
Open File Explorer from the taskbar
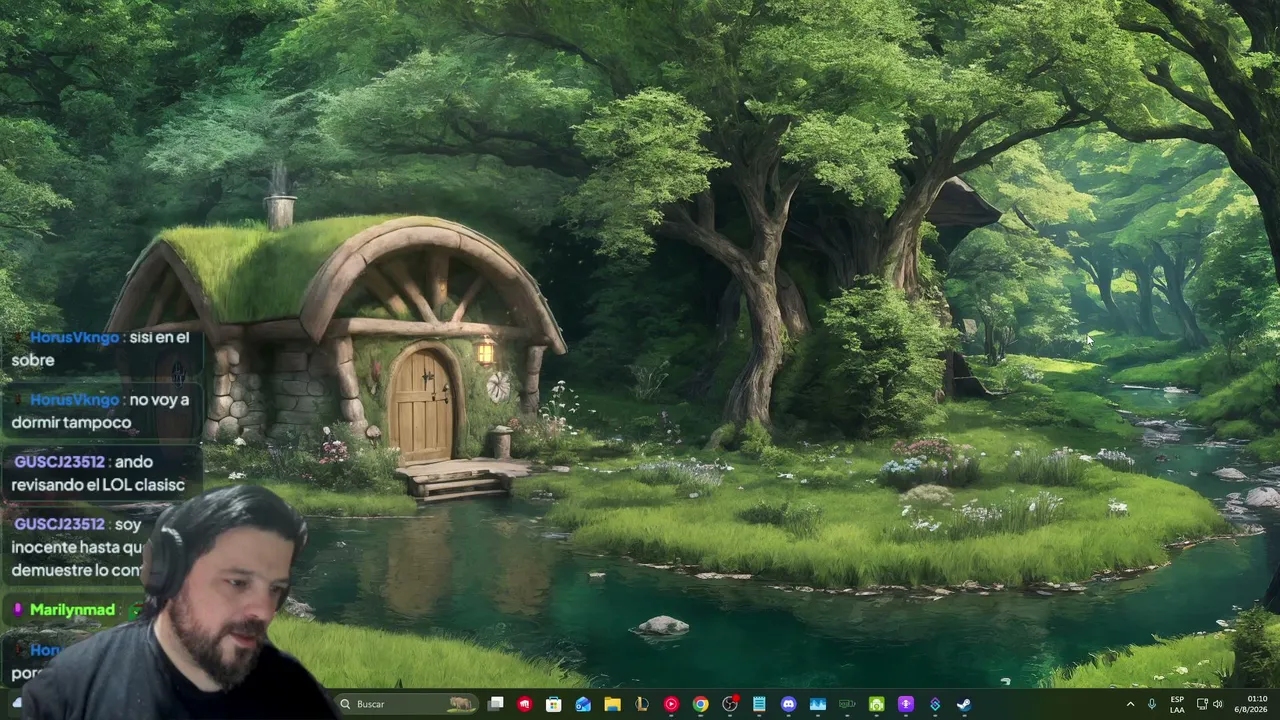612,704
